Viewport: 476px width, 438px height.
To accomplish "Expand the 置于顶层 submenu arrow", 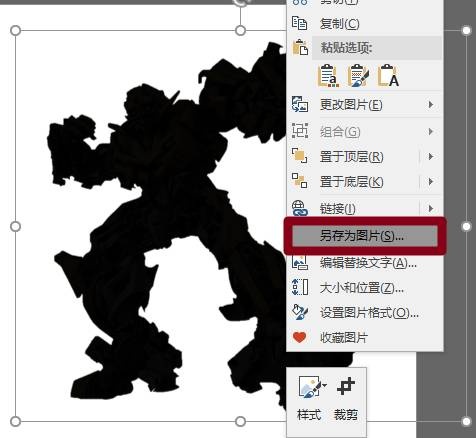I will coord(431,156).
